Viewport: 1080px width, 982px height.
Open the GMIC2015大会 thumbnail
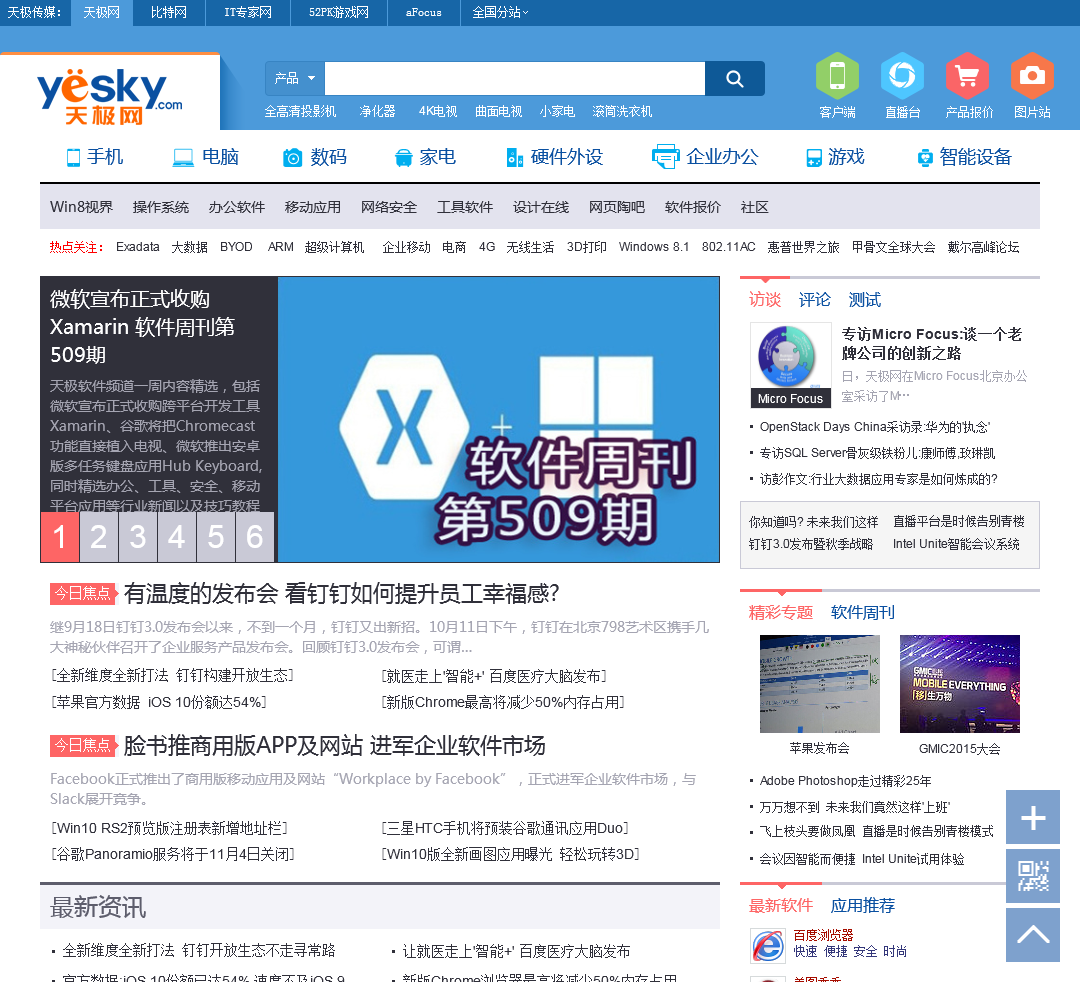(959, 684)
